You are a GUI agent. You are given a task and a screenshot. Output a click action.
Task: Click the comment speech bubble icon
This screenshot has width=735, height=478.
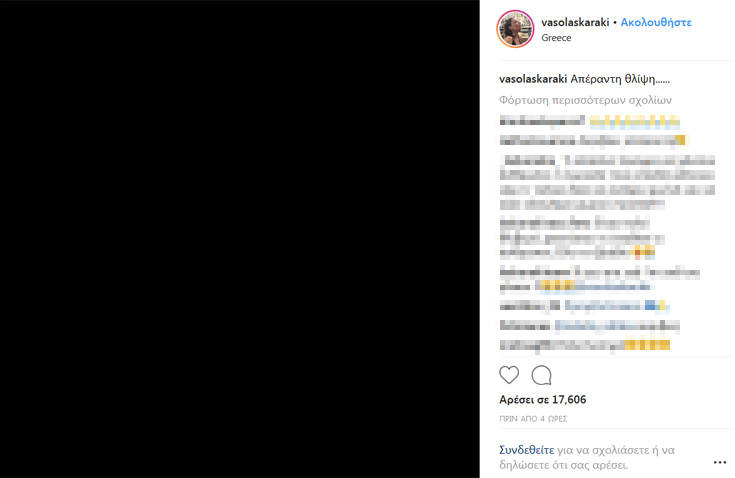tap(541, 375)
